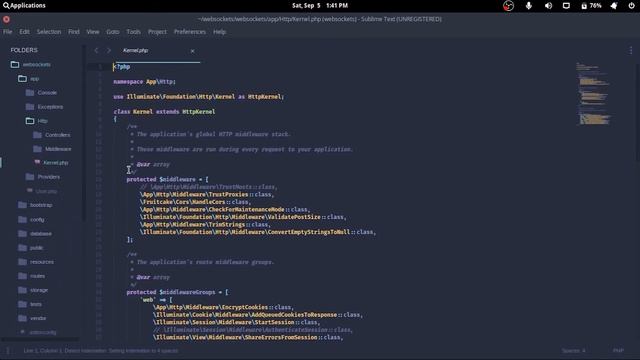Open the Preferences menu
Image resolution: width=640 pixels, height=360 pixels.
[190, 32]
